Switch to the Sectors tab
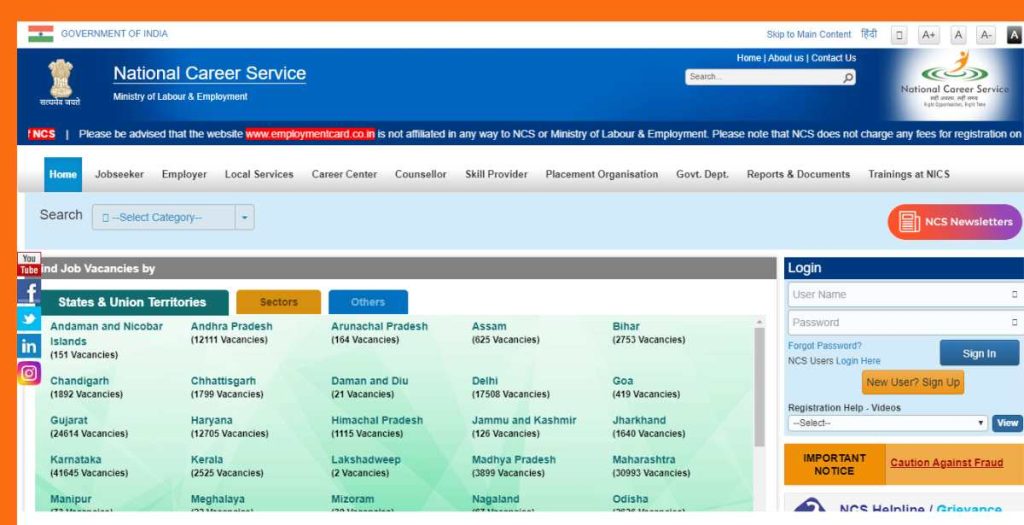The height and width of the screenshot is (525, 1024). (278, 302)
